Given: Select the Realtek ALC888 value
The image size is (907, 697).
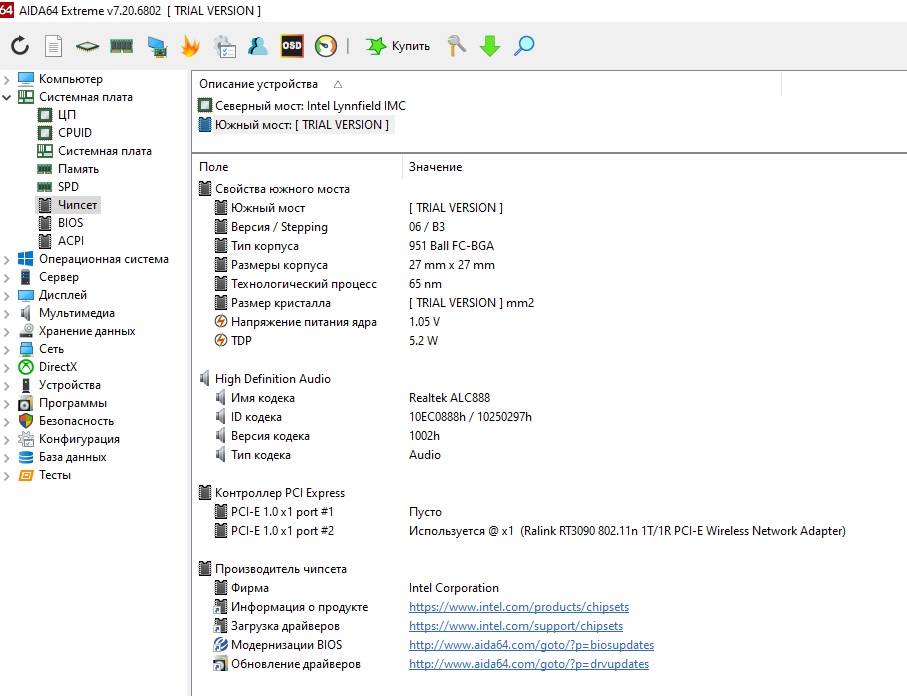Looking at the screenshot, I should (449, 398).
